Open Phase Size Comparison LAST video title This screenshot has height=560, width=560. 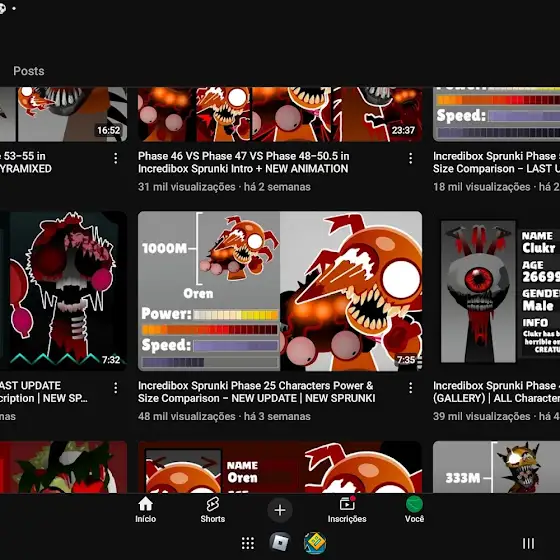pyautogui.click(x=496, y=162)
